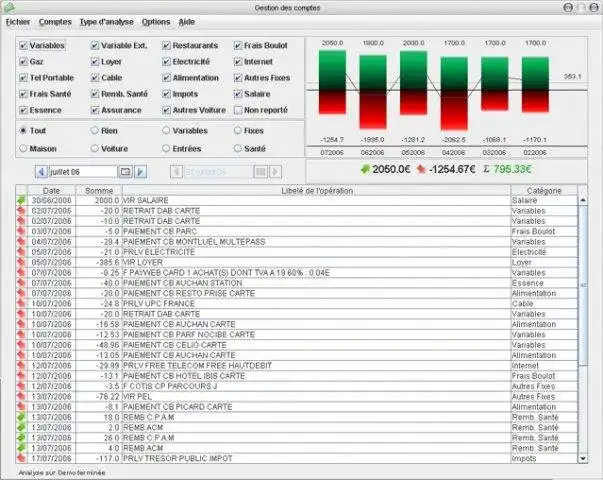Click the app icon in the title bar
Image resolution: width=603 pixels, height=480 pixels.
(8, 7)
